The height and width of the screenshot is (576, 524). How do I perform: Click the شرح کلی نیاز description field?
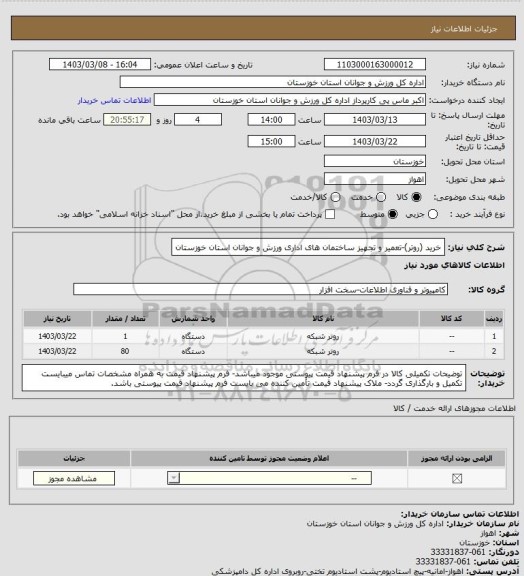308,247
